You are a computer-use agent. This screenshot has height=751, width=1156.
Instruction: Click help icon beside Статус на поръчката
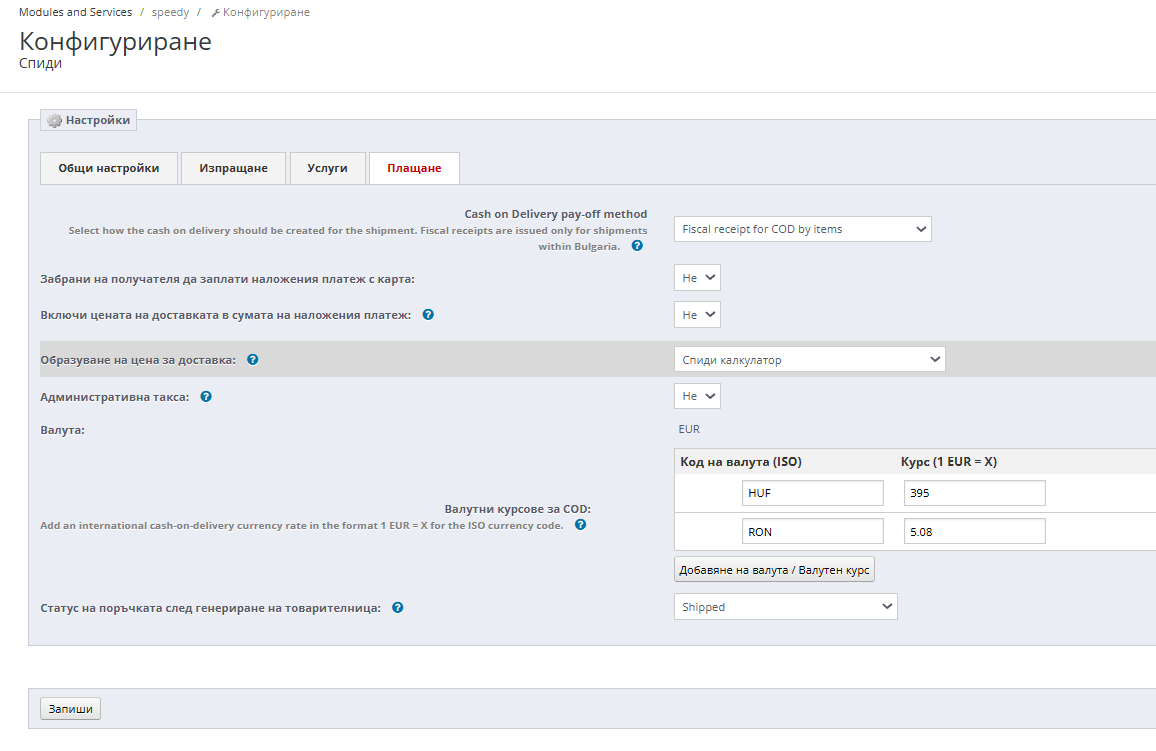[397, 608]
